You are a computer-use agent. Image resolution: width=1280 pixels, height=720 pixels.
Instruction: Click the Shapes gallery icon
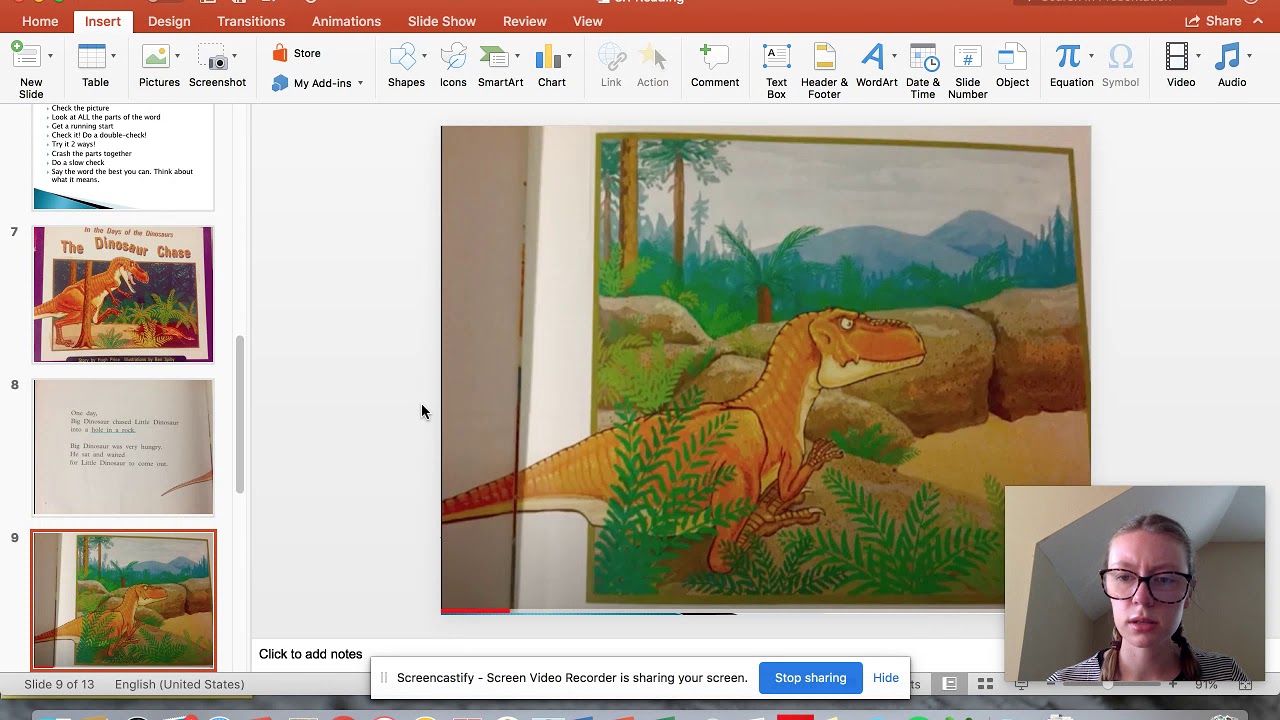pos(402,56)
